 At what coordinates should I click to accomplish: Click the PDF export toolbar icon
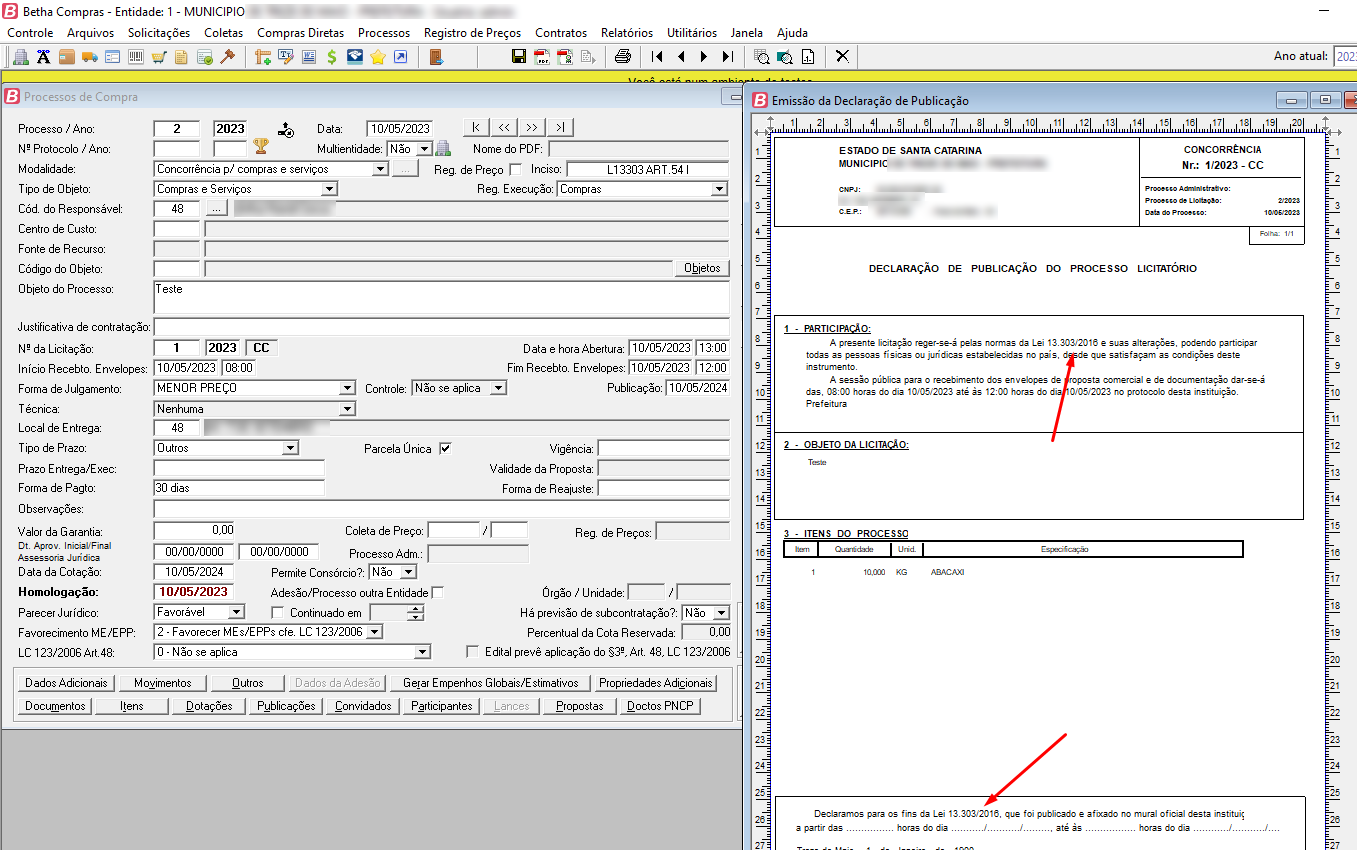pyautogui.click(x=541, y=57)
